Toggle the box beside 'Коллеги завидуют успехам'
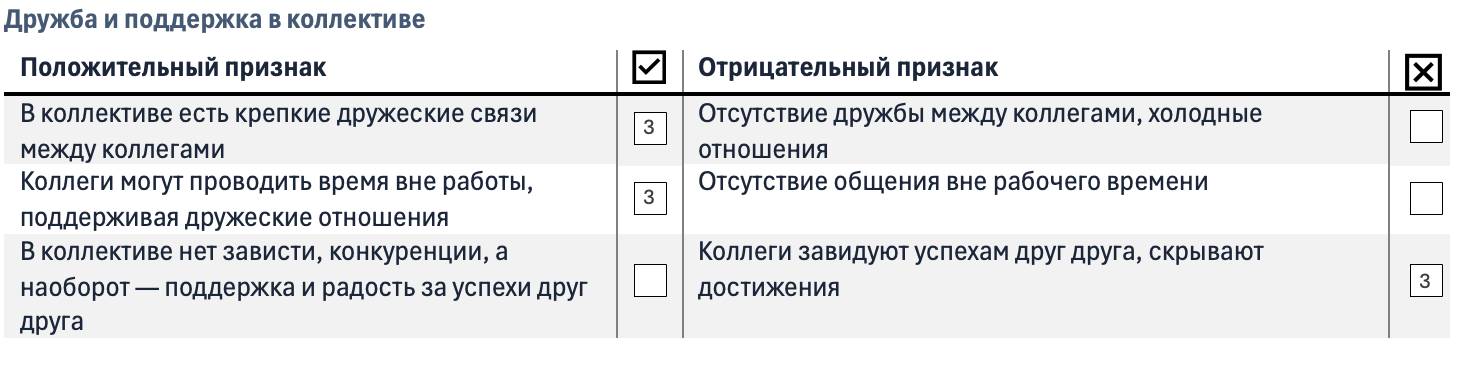The image size is (1460, 366). (1426, 280)
